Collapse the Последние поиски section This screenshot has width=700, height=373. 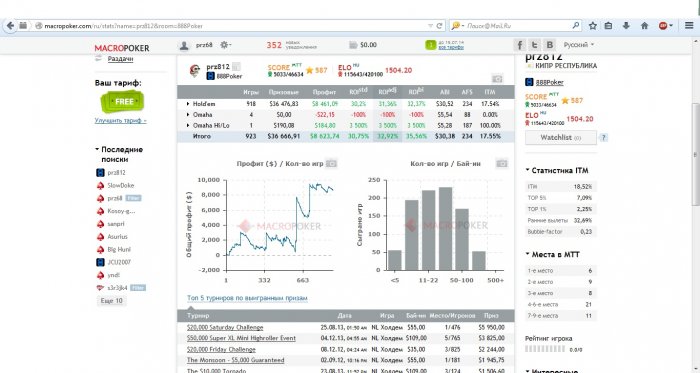coord(97,149)
